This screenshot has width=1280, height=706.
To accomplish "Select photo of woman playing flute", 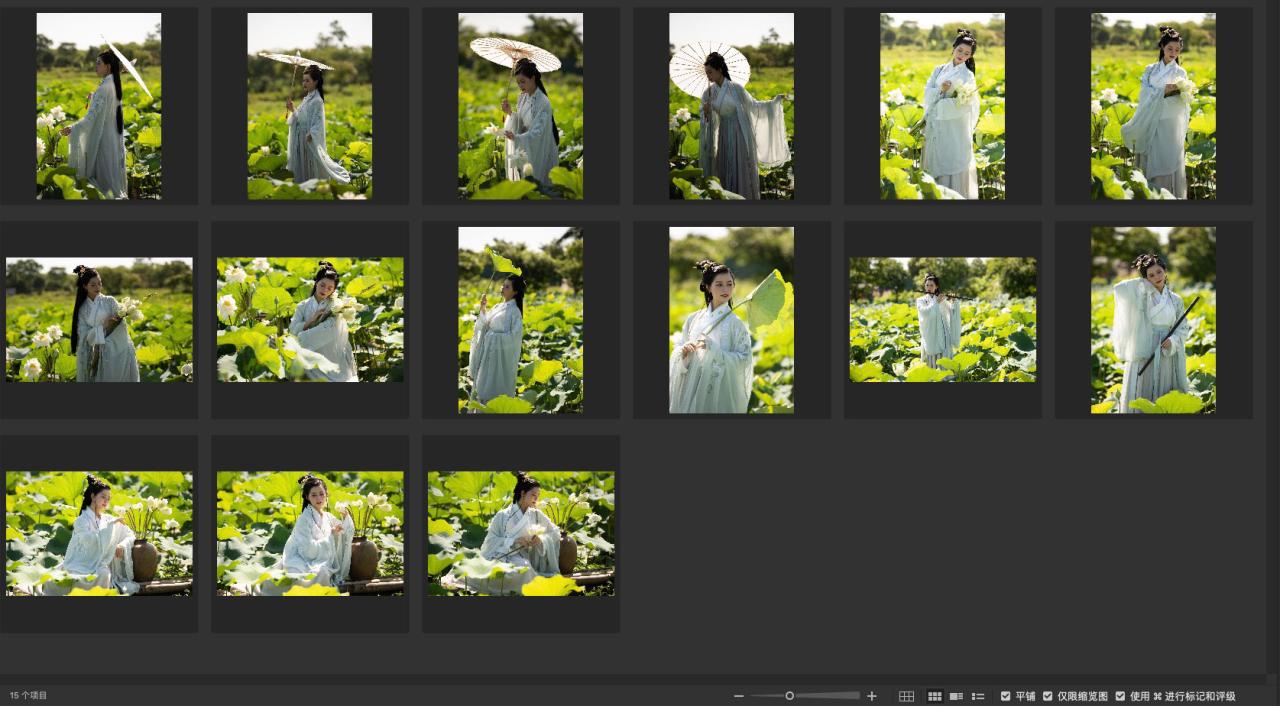I will click(x=942, y=320).
